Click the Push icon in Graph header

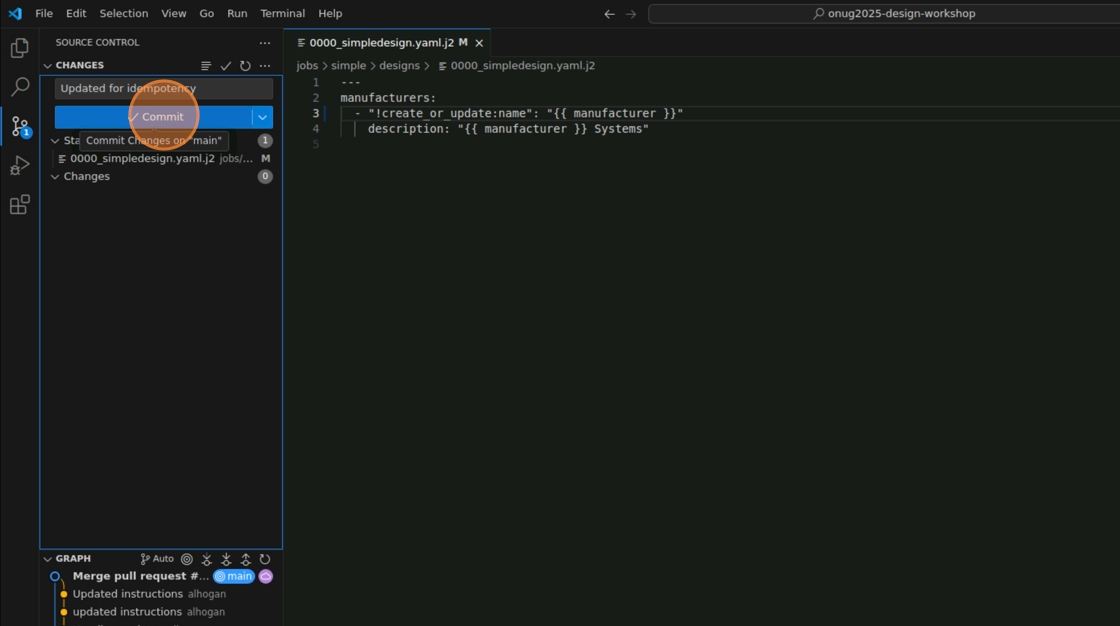point(246,559)
